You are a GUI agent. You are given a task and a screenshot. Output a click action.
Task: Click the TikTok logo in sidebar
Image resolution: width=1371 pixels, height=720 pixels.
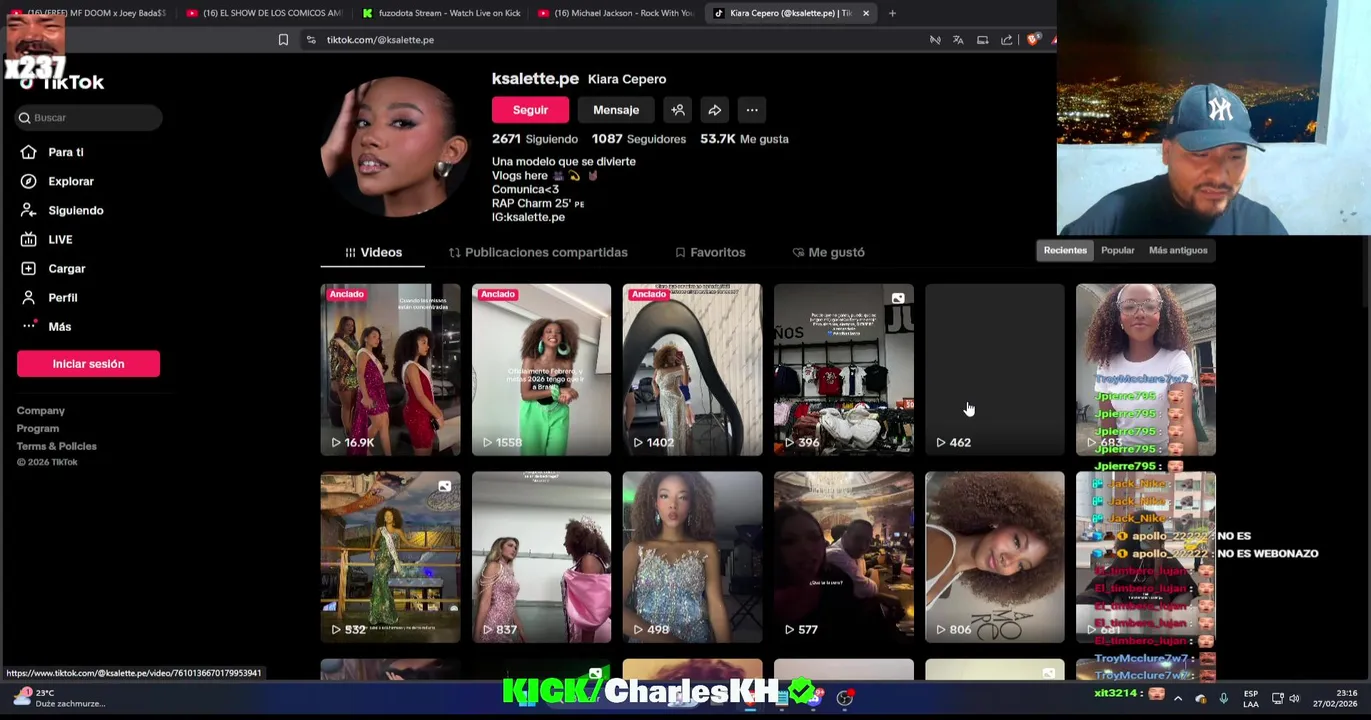[62, 83]
